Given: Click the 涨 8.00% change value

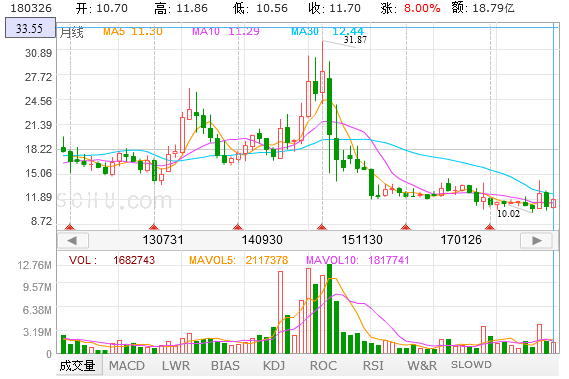Looking at the screenshot, I should pyautogui.click(x=410, y=8).
